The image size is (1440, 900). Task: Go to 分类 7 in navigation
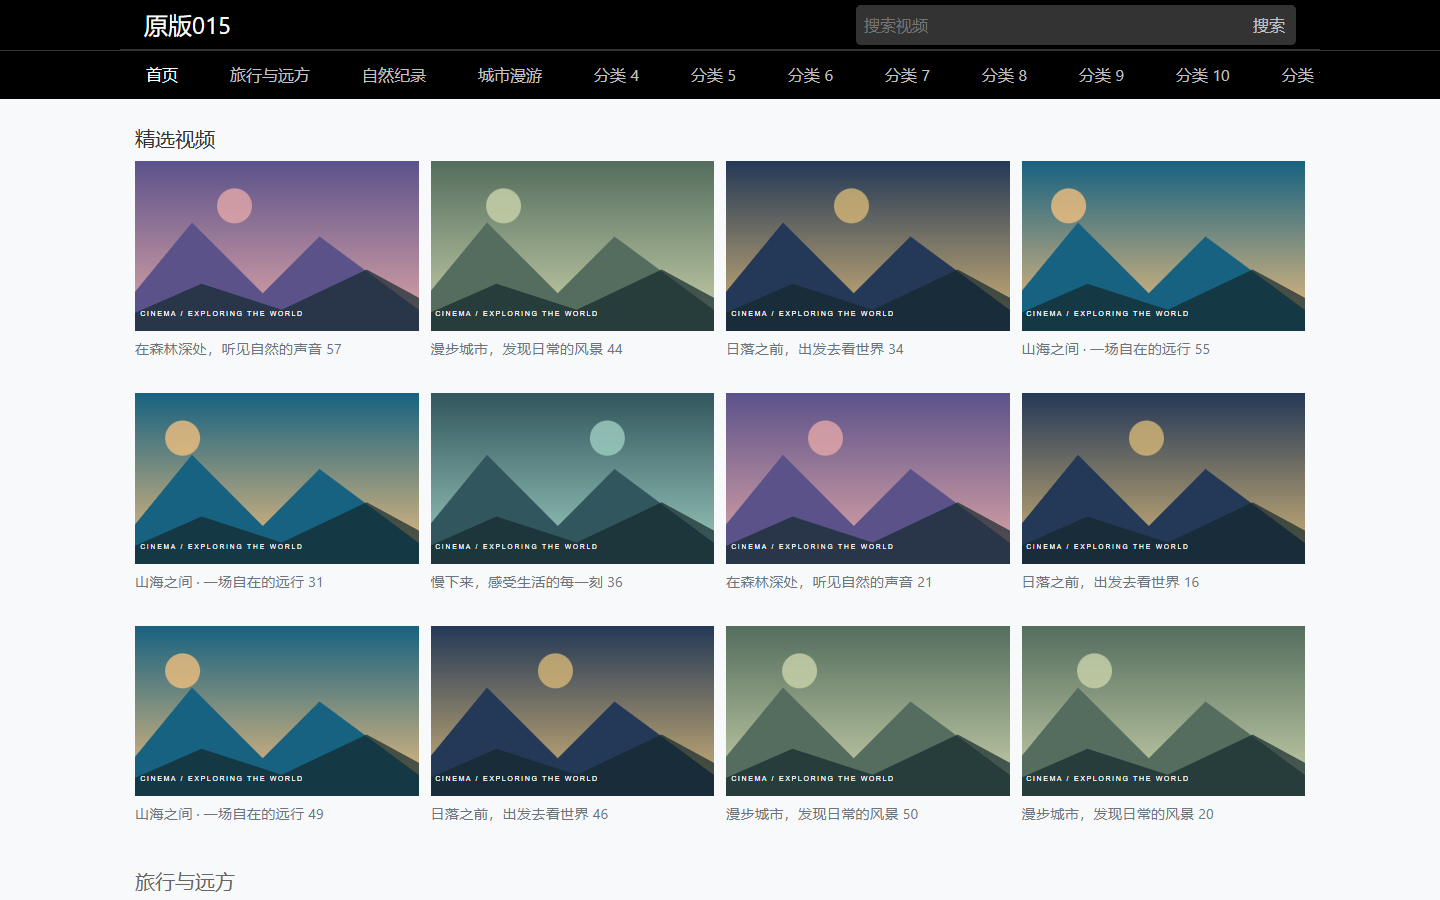click(907, 75)
